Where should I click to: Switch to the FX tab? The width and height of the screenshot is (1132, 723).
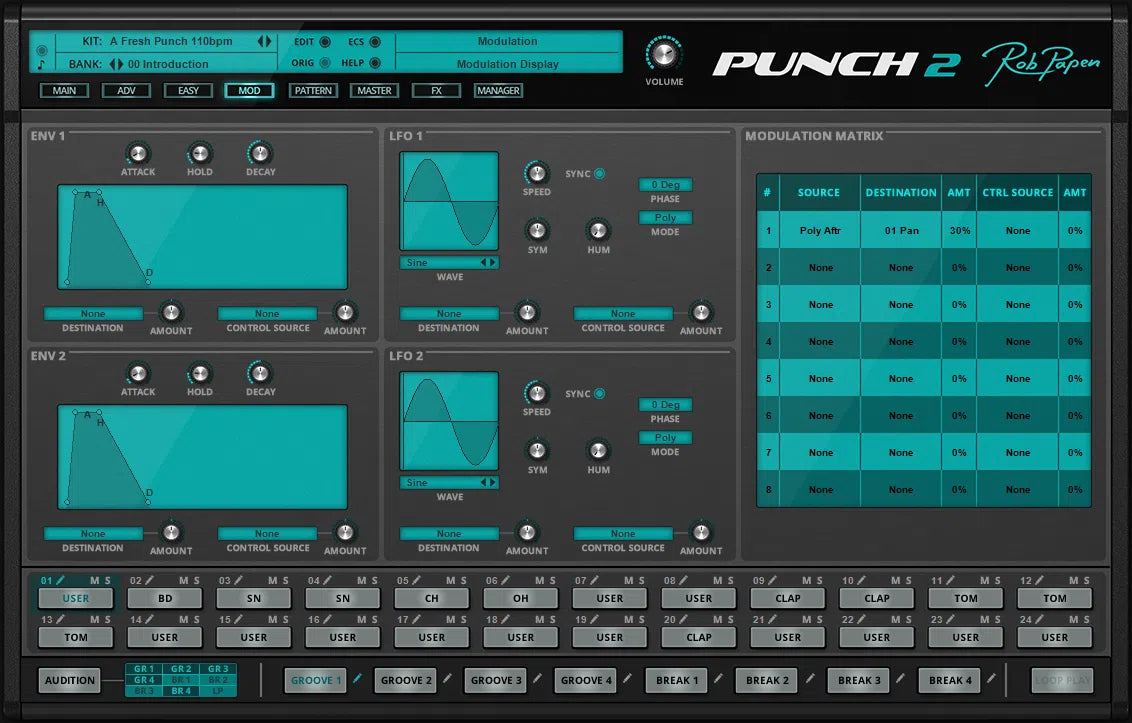coord(436,90)
